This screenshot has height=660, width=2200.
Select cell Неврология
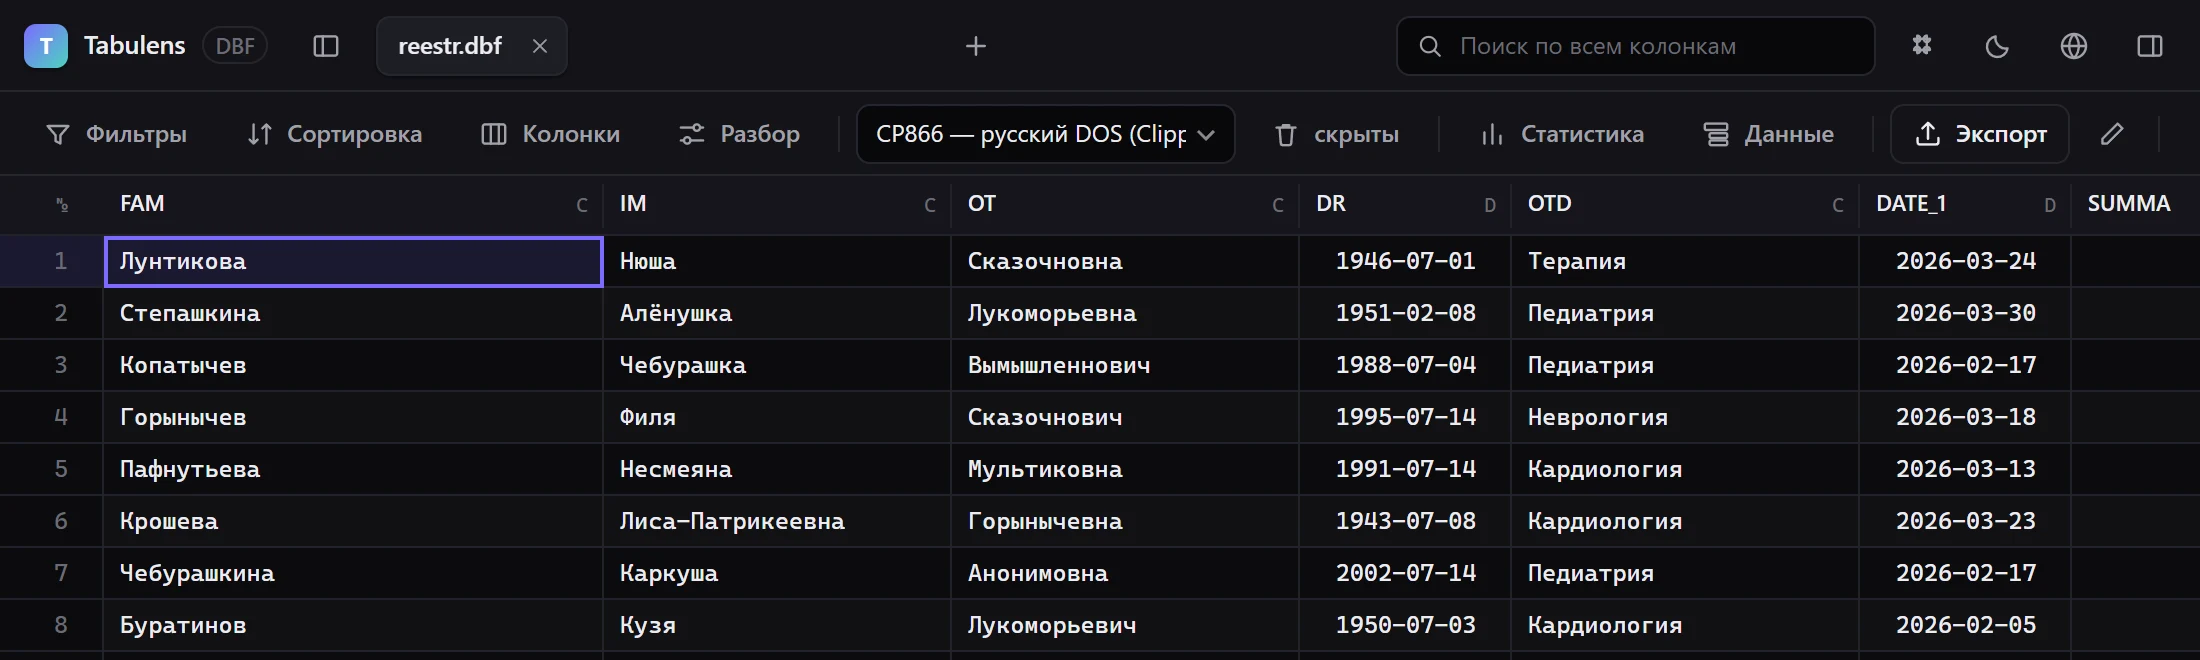coord(1685,417)
